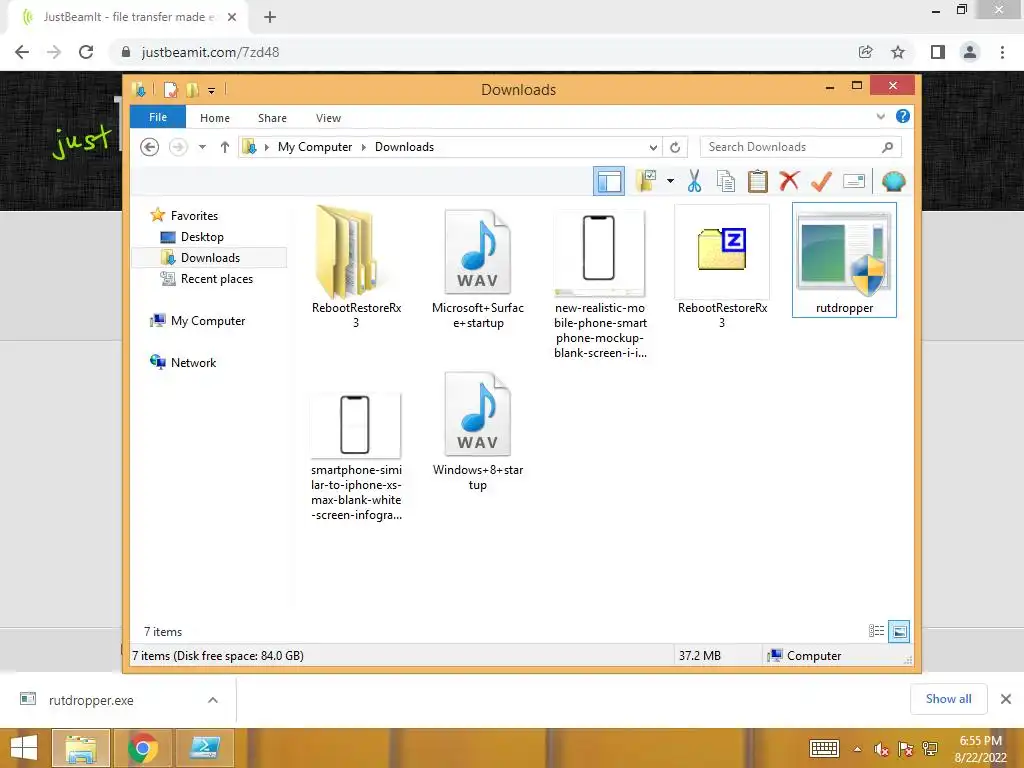The height and width of the screenshot is (768, 1024).
Task: Click Show all downloads
Action: point(948,699)
